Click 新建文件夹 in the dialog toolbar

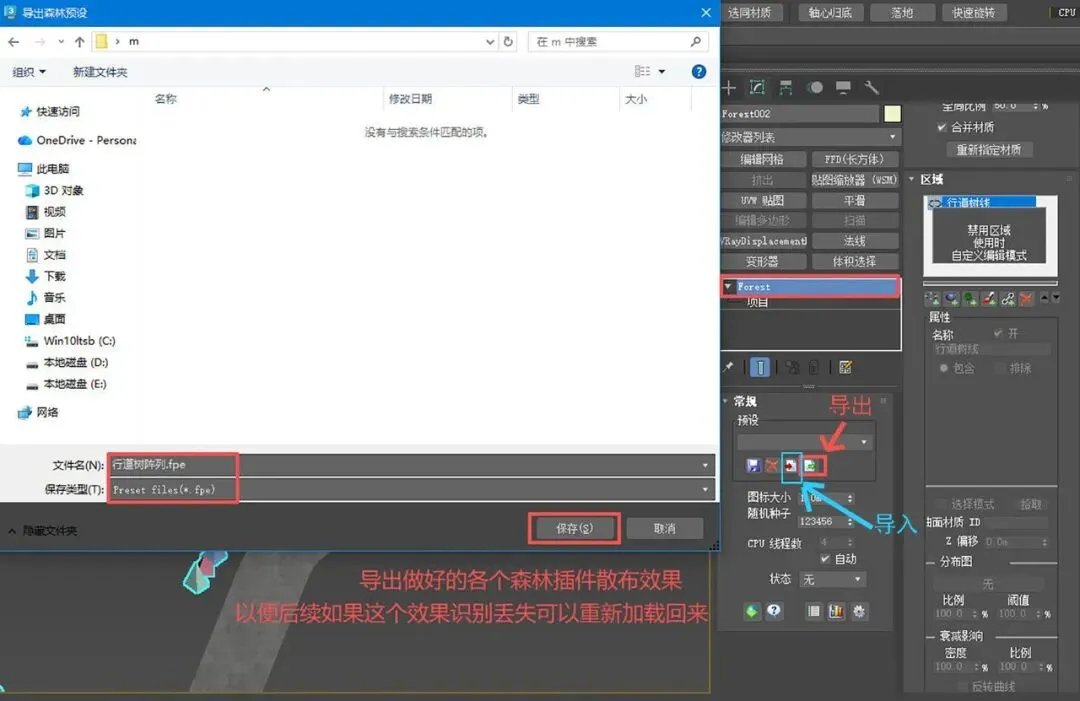[101, 72]
